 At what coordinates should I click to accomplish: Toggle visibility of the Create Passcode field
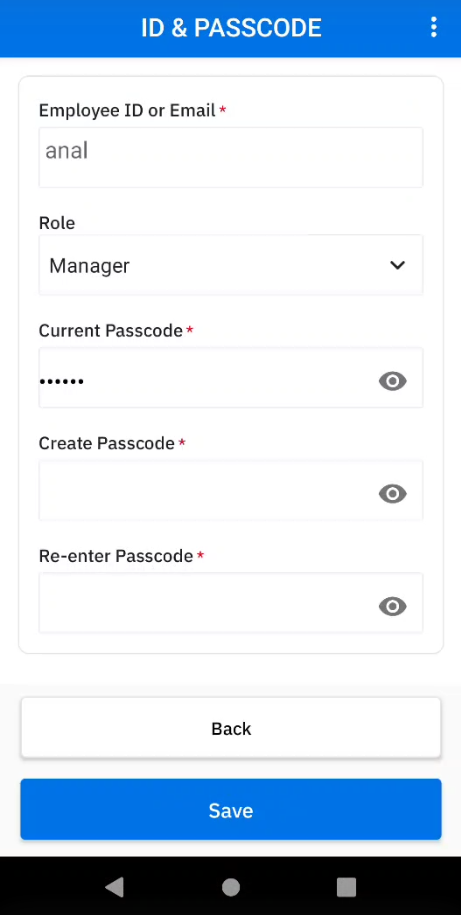[393, 494]
